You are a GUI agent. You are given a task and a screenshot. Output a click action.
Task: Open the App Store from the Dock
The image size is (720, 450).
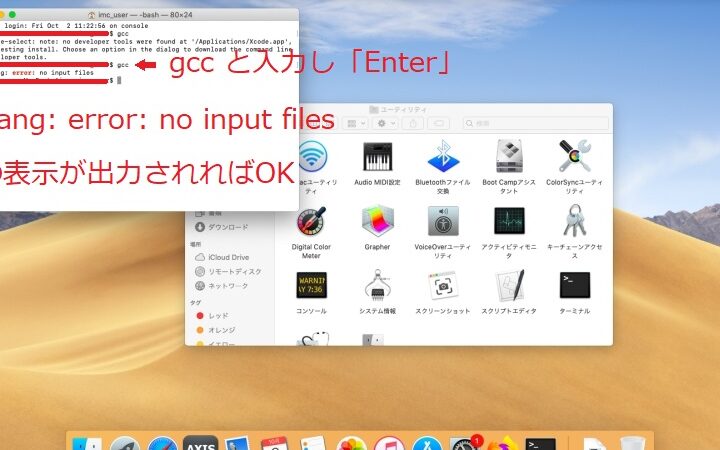(x=427, y=444)
